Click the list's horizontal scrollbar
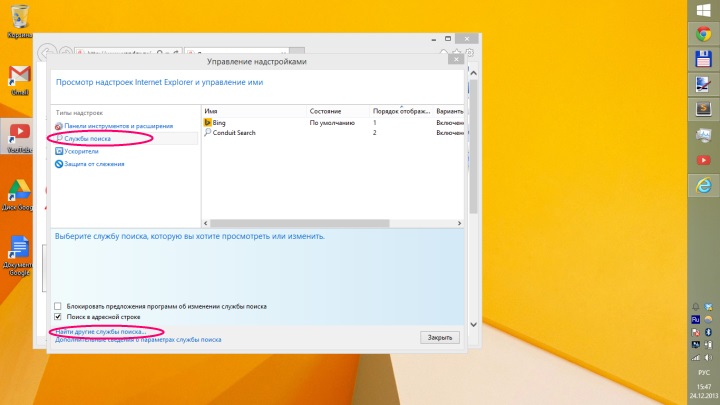The width and height of the screenshot is (720, 405). pos(330,221)
